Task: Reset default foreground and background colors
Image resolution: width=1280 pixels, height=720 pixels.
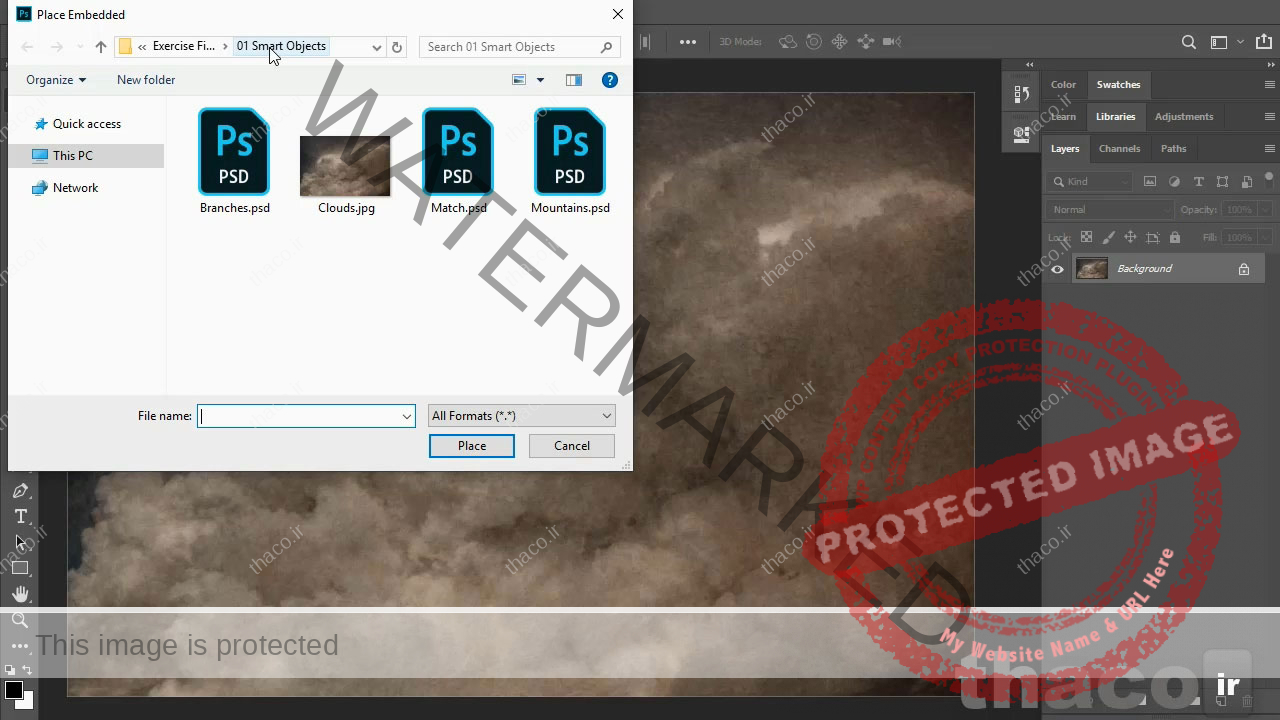Action: click(10, 670)
